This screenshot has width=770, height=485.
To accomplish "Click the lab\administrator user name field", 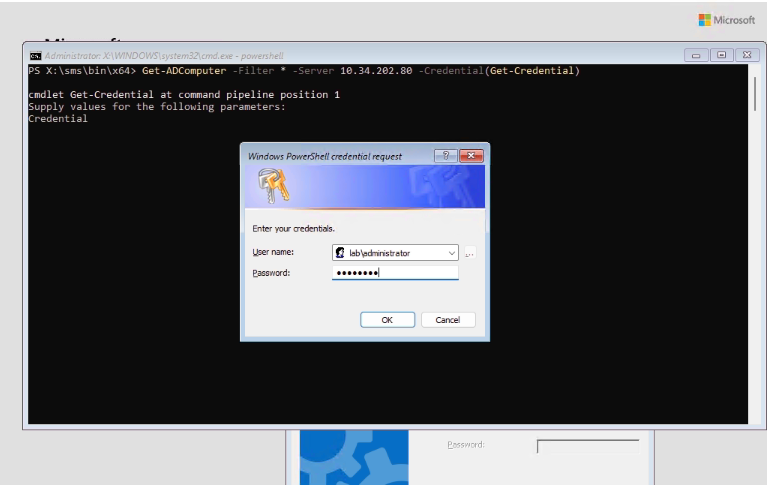I will [x=395, y=253].
